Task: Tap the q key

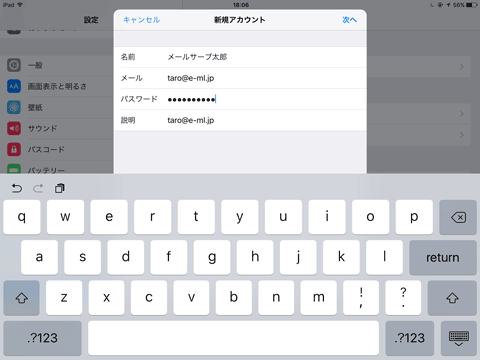Action: 22,217
